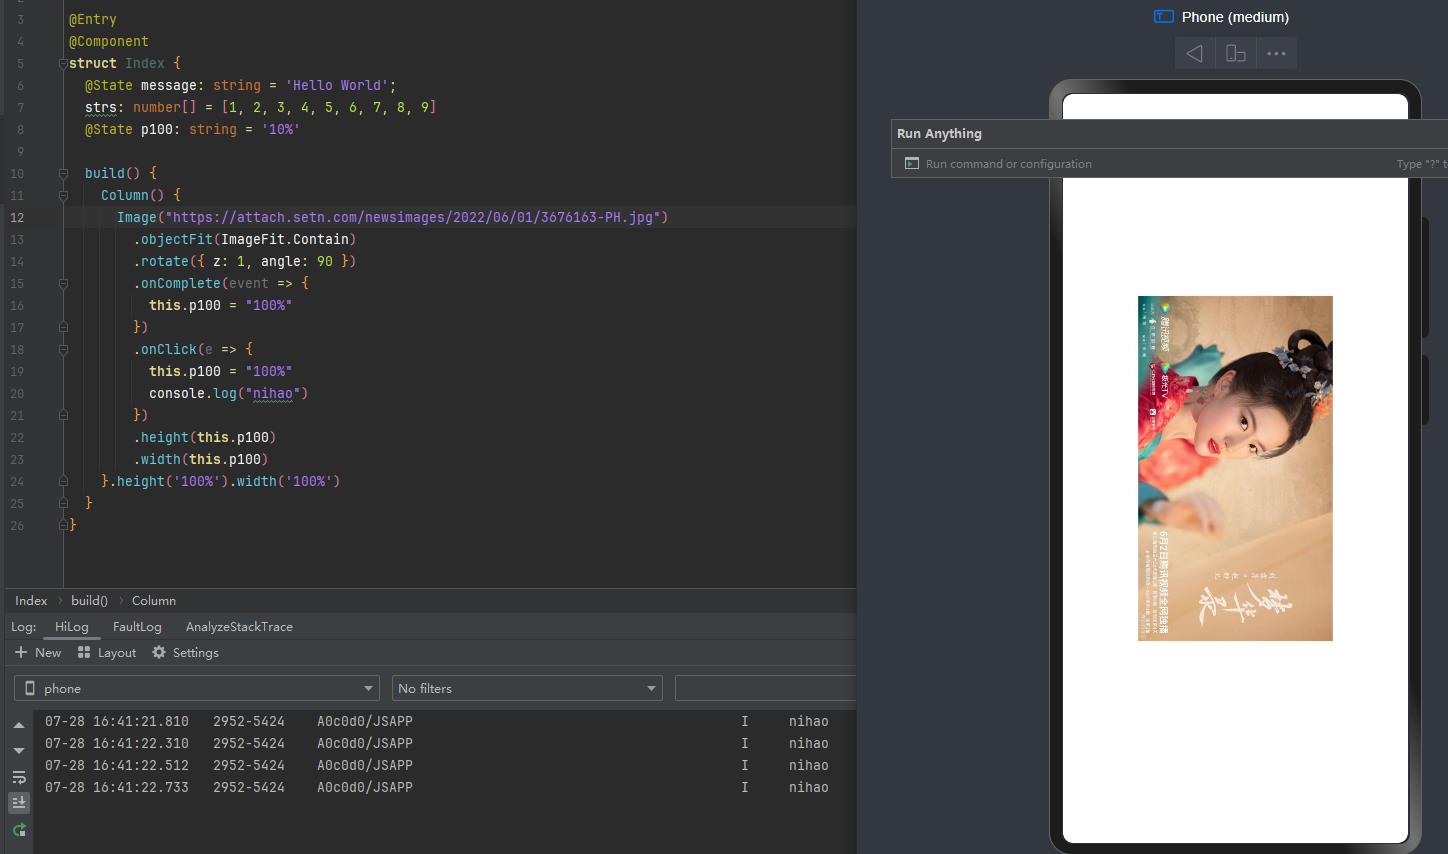Click the Run command or configuration field

[x=1169, y=163]
